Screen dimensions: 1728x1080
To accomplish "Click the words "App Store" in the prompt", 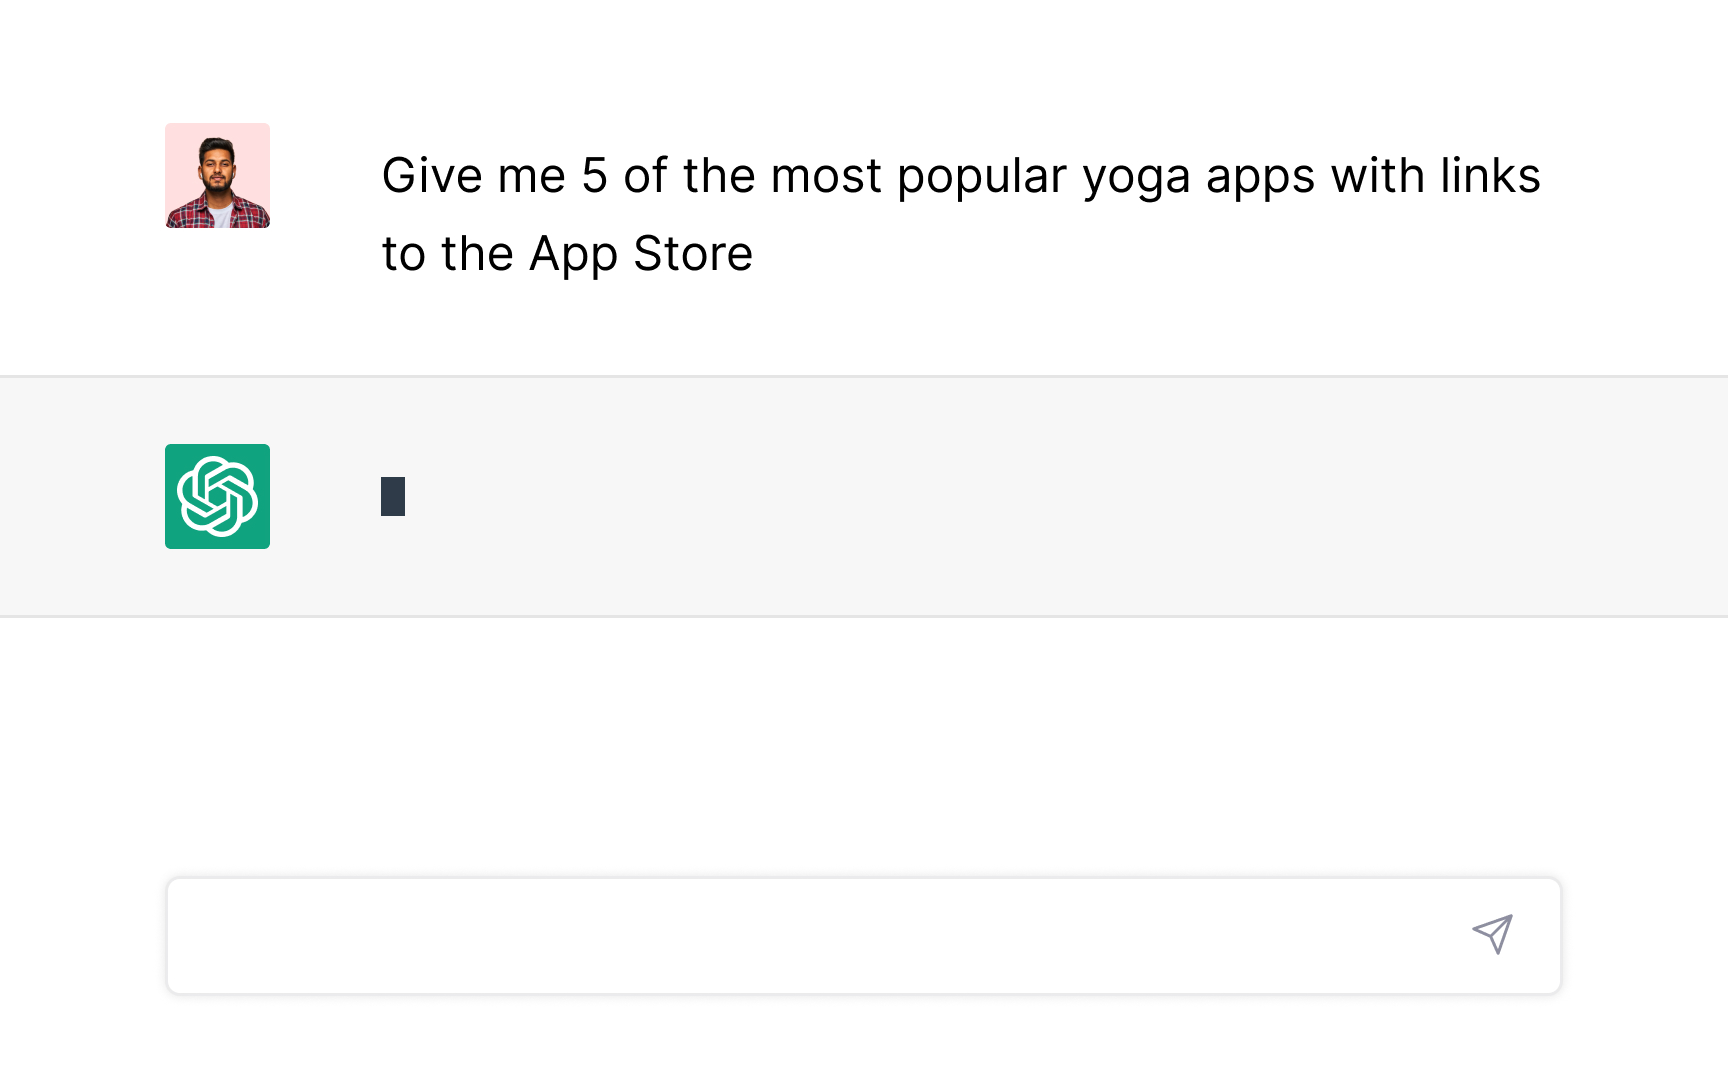I will click(x=640, y=254).
